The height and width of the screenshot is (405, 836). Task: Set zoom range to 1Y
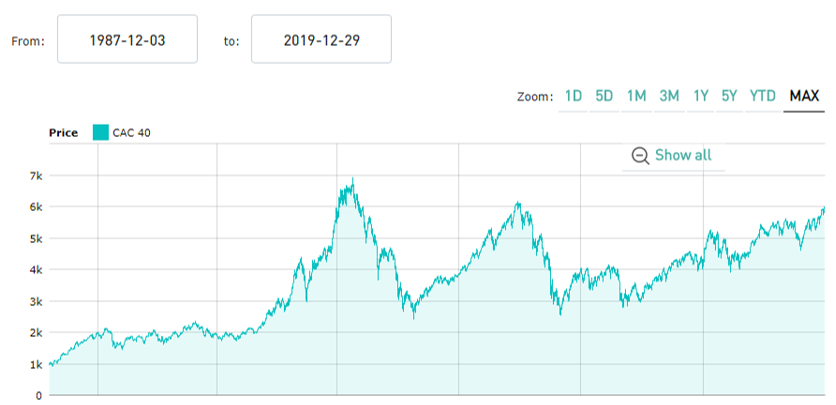click(701, 96)
